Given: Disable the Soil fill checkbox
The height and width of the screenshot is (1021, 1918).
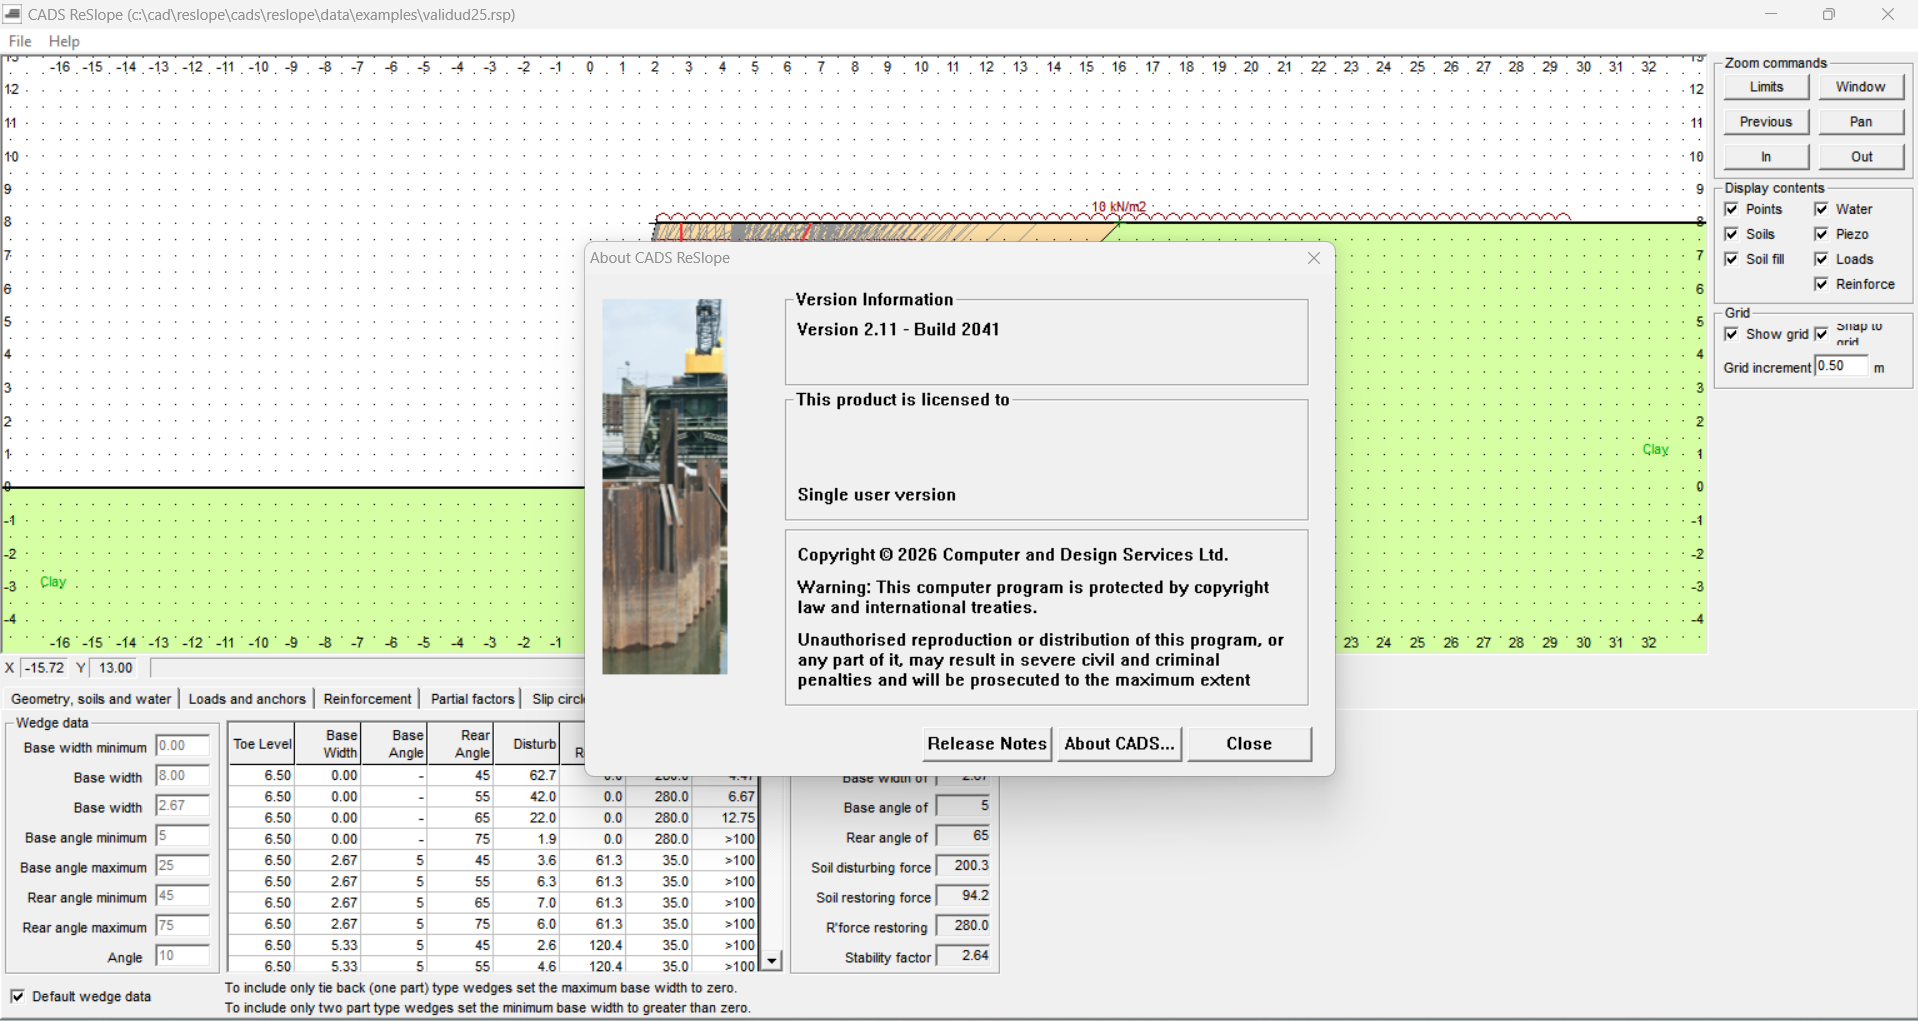Looking at the screenshot, I should click(x=1732, y=259).
